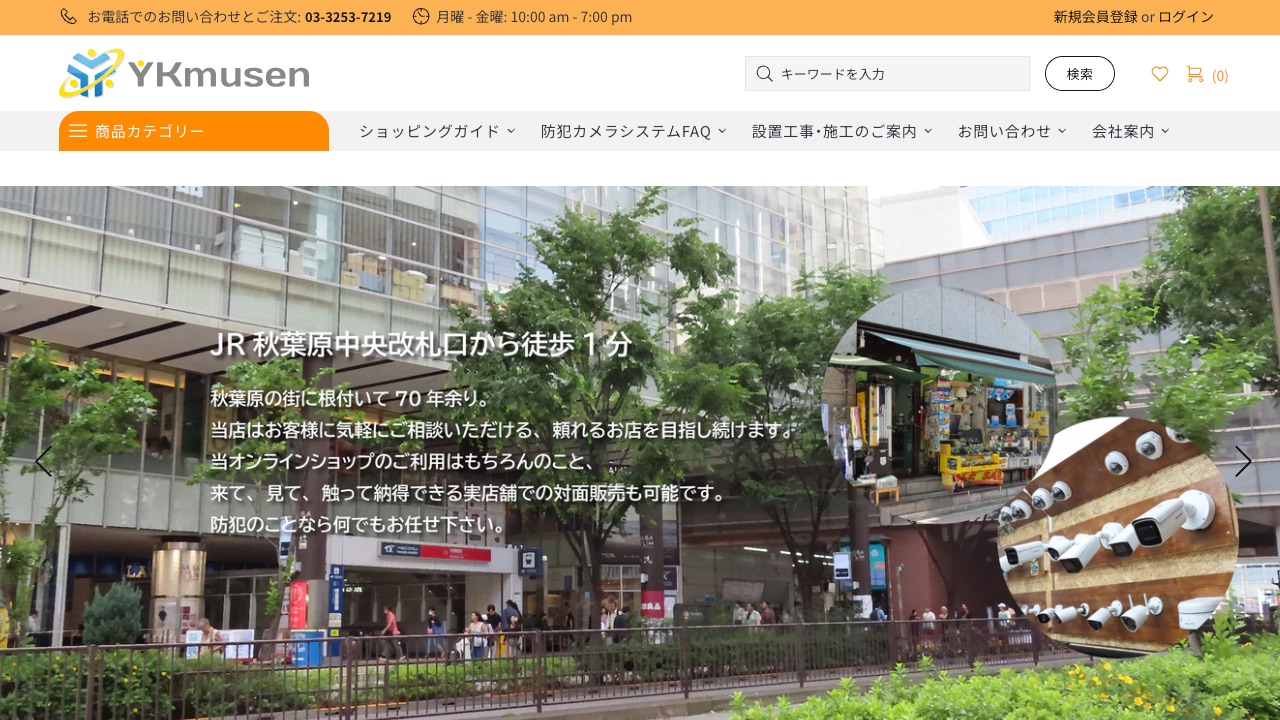This screenshot has width=1280, height=720.
Task: Click the phone icon in top bar
Action: pyautogui.click(x=68, y=16)
